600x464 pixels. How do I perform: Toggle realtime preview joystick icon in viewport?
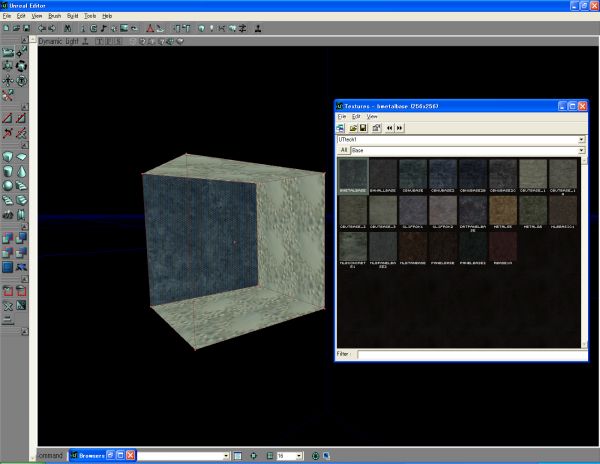click(86, 41)
